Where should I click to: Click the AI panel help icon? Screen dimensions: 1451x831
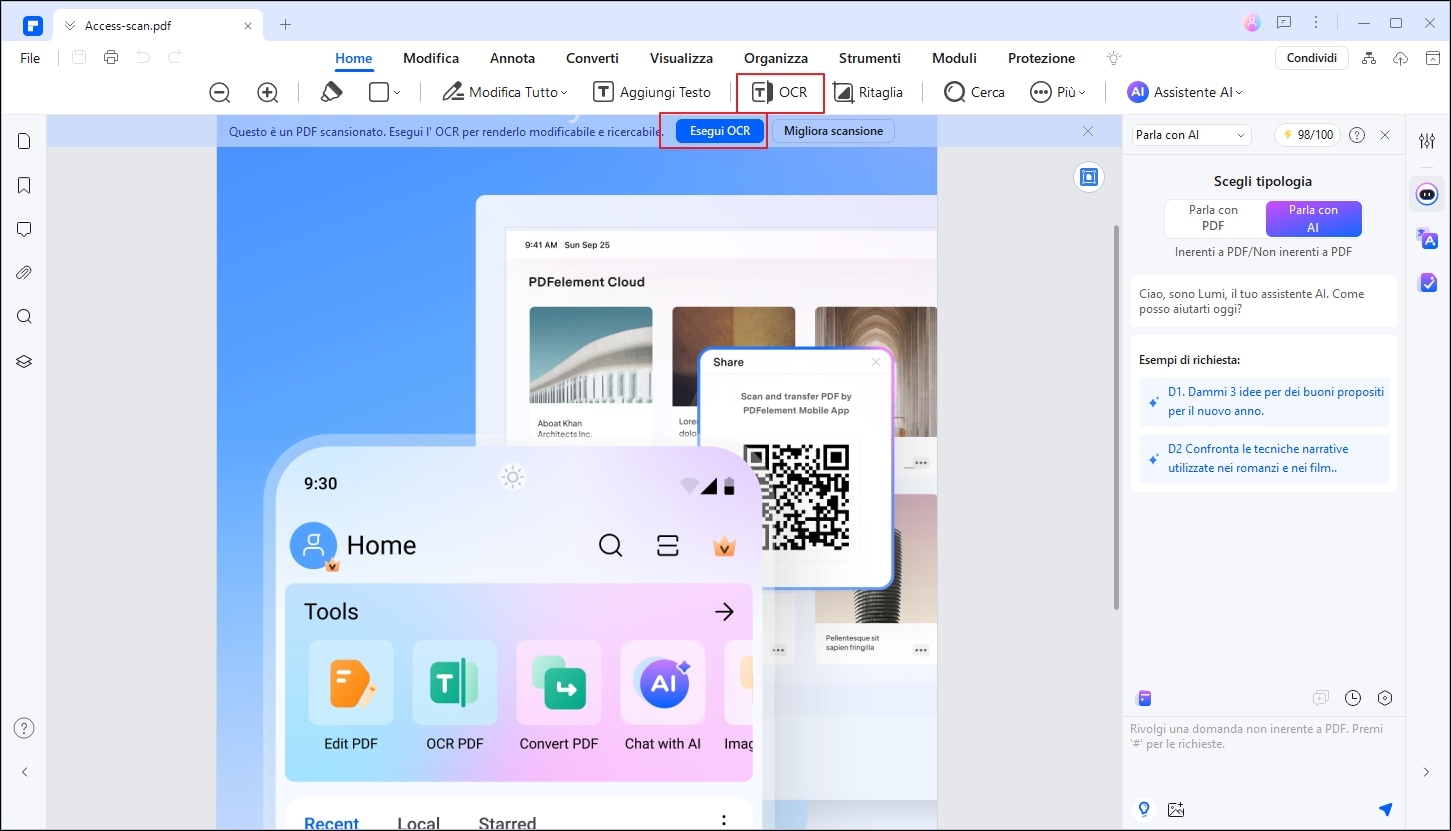pyautogui.click(x=1357, y=135)
